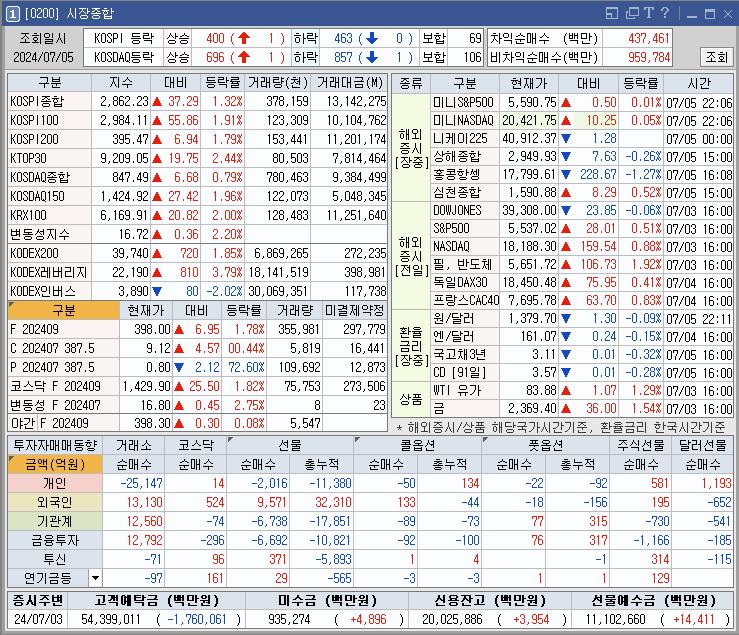Image resolution: width=739 pixels, height=635 pixels.
Task: Click the 차익순매수 value 437,461
Action: [648, 38]
